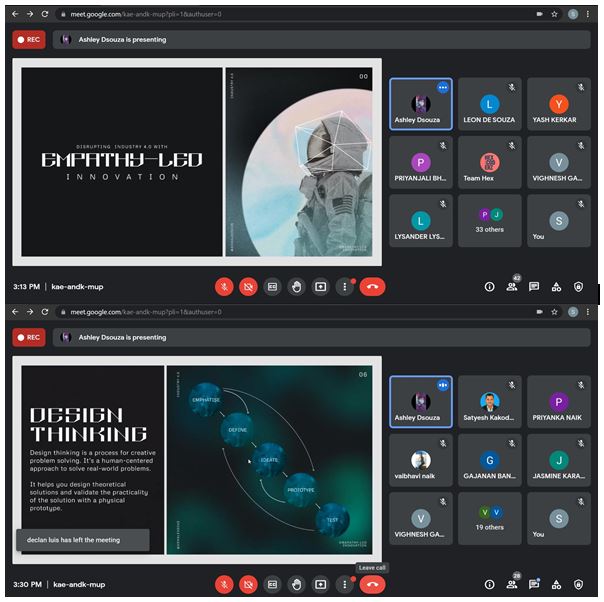Toggle captions in the 3:30 PM meeting window
The width and height of the screenshot is (604, 602).
pos(272,585)
